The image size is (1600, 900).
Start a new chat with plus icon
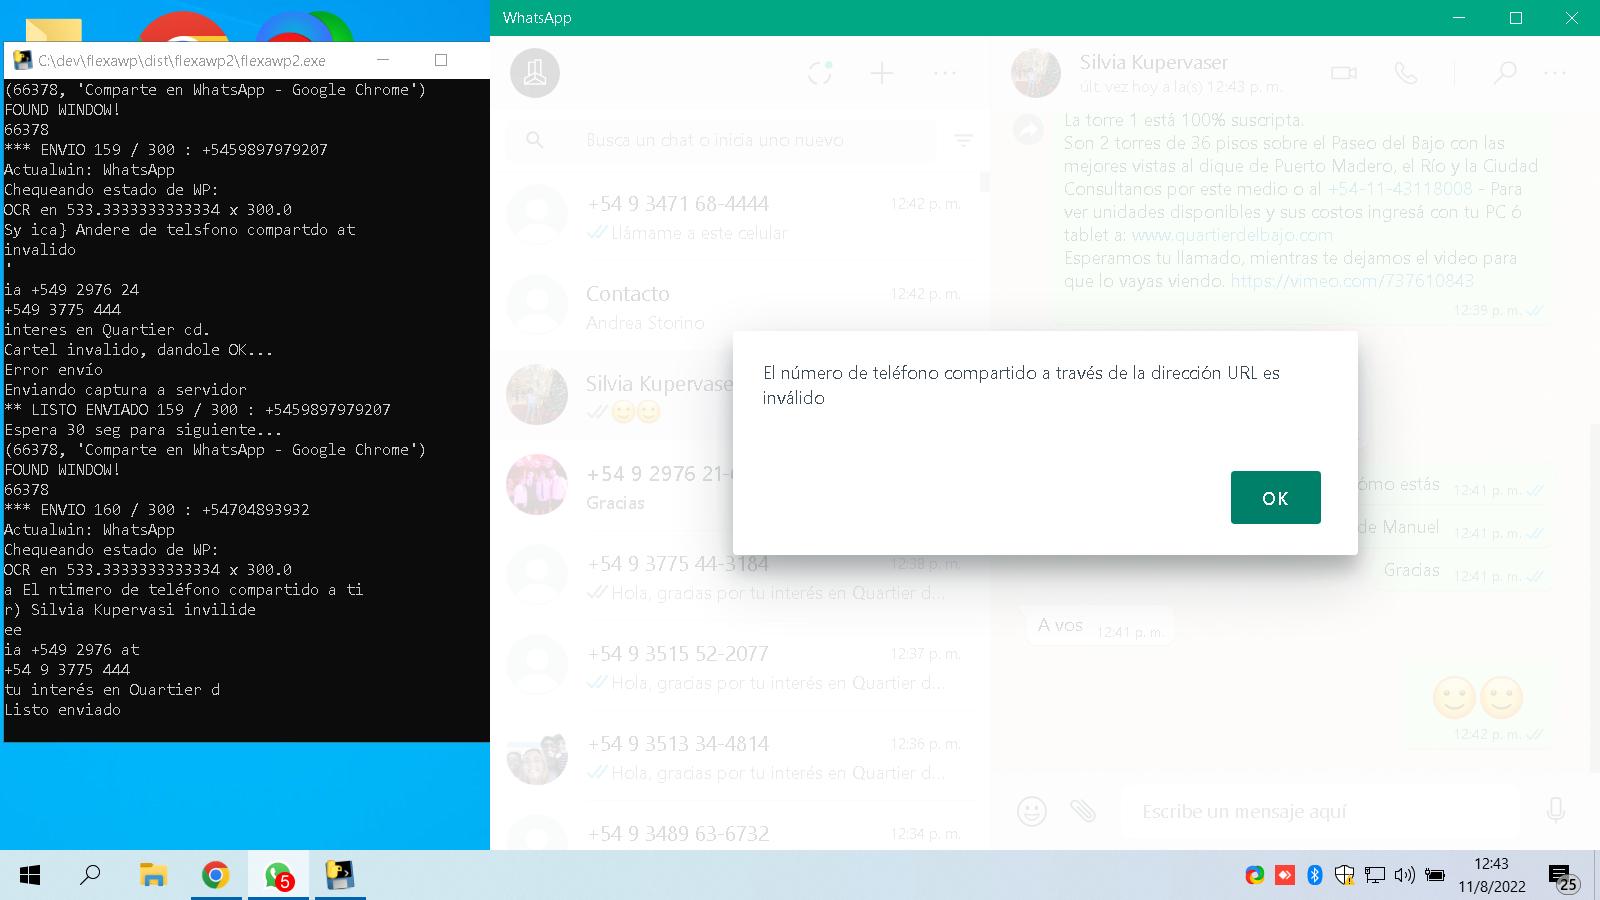882,73
